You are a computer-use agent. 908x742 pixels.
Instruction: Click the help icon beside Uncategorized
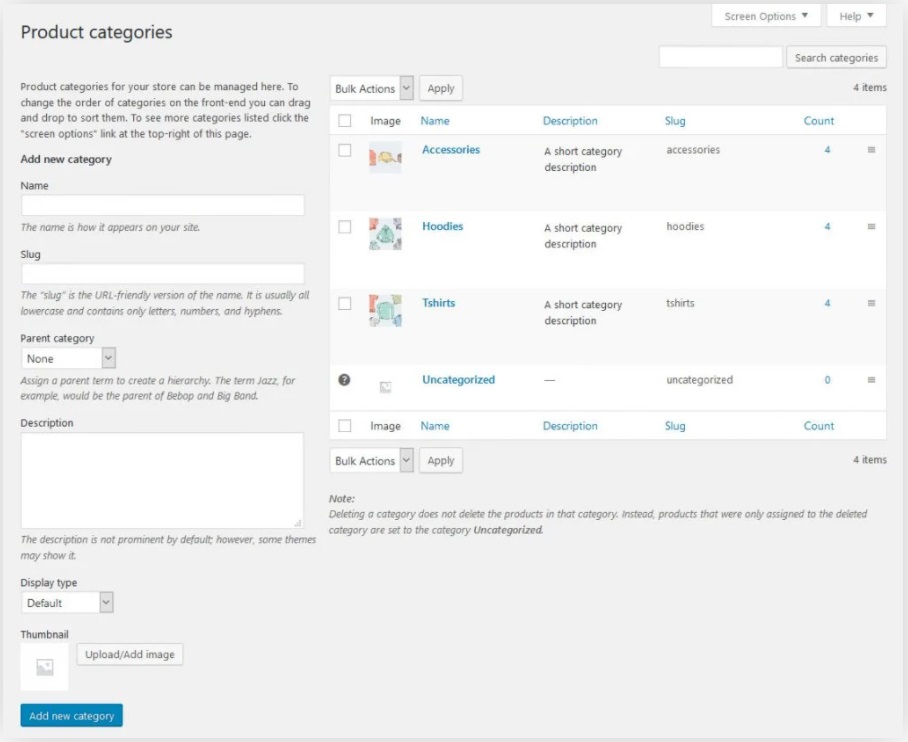[x=345, y=380]
